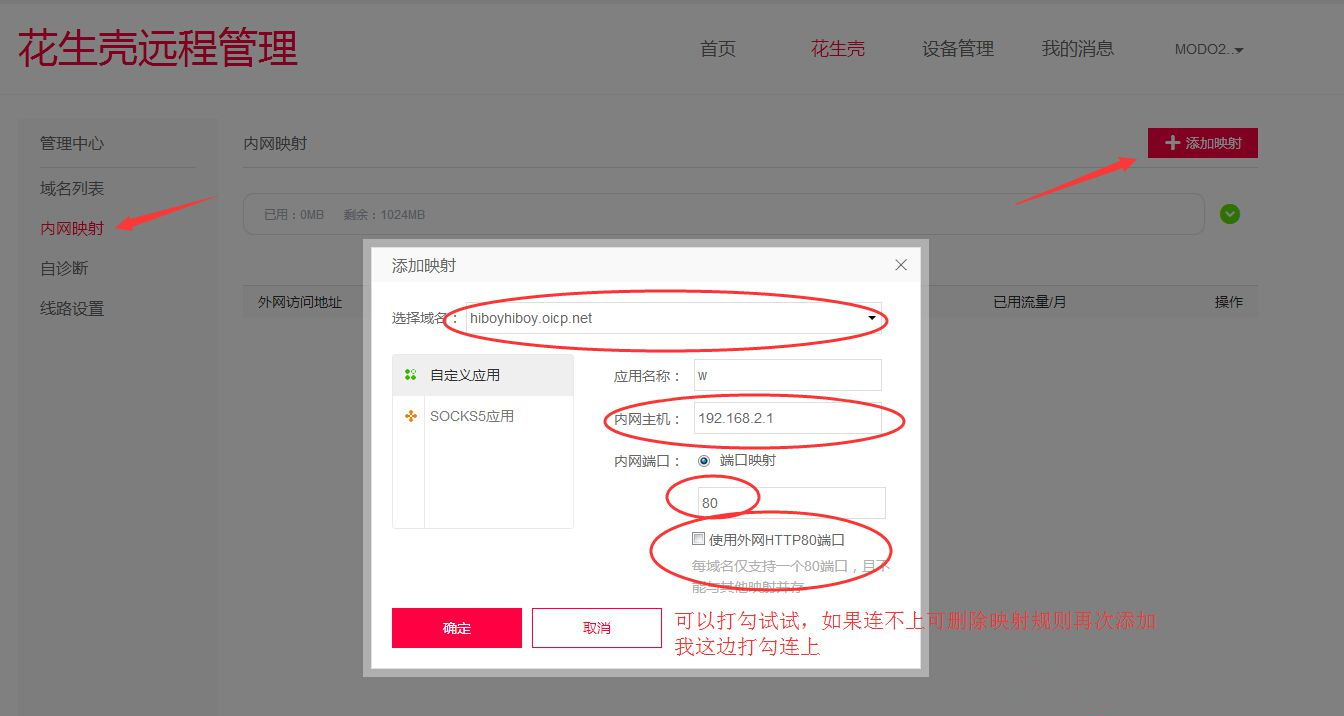
Task: Click the 应用名称 input field
Action: point(788,375)
